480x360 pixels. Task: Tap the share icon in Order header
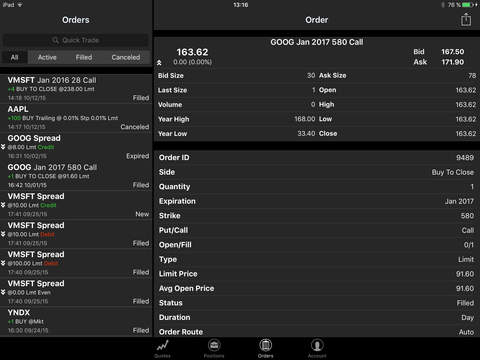click(466, 19)
